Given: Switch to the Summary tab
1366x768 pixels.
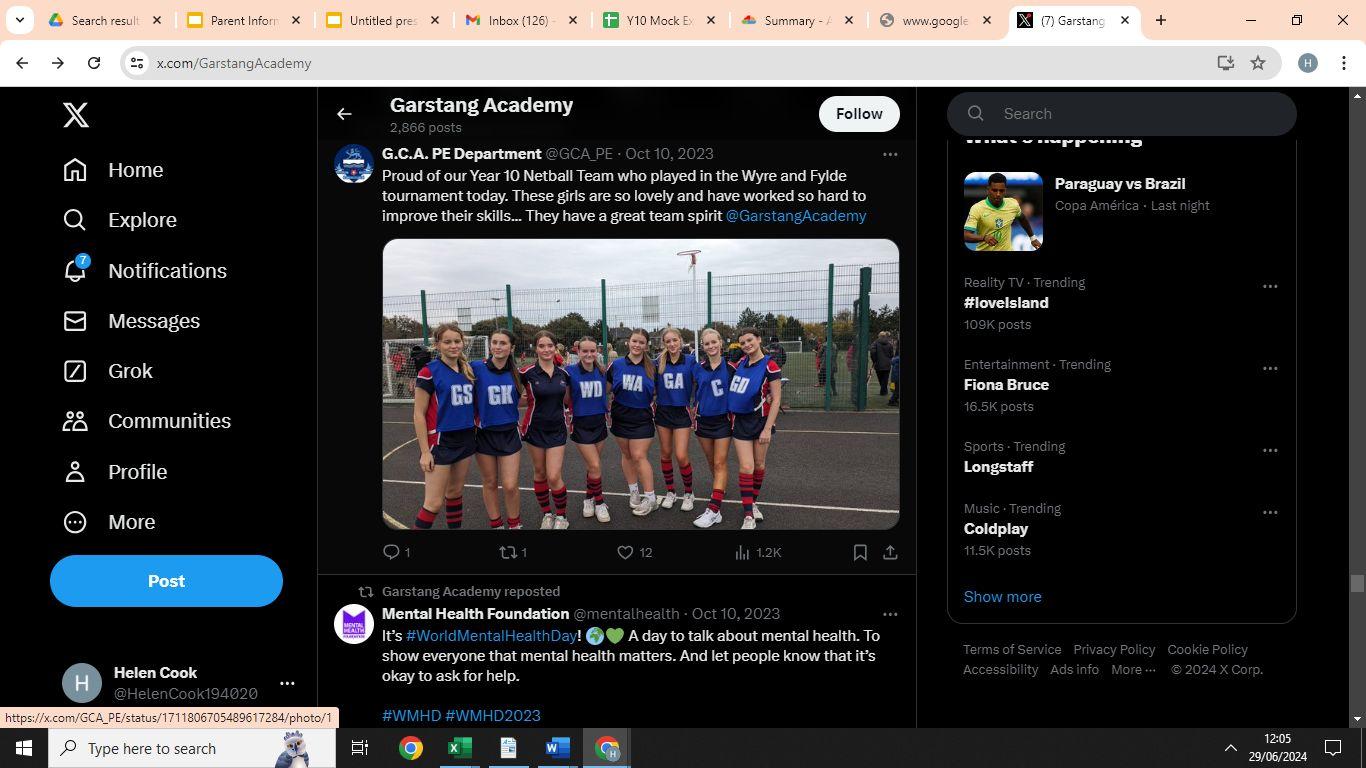Looking at the screenshot, I should click(799, 20).
